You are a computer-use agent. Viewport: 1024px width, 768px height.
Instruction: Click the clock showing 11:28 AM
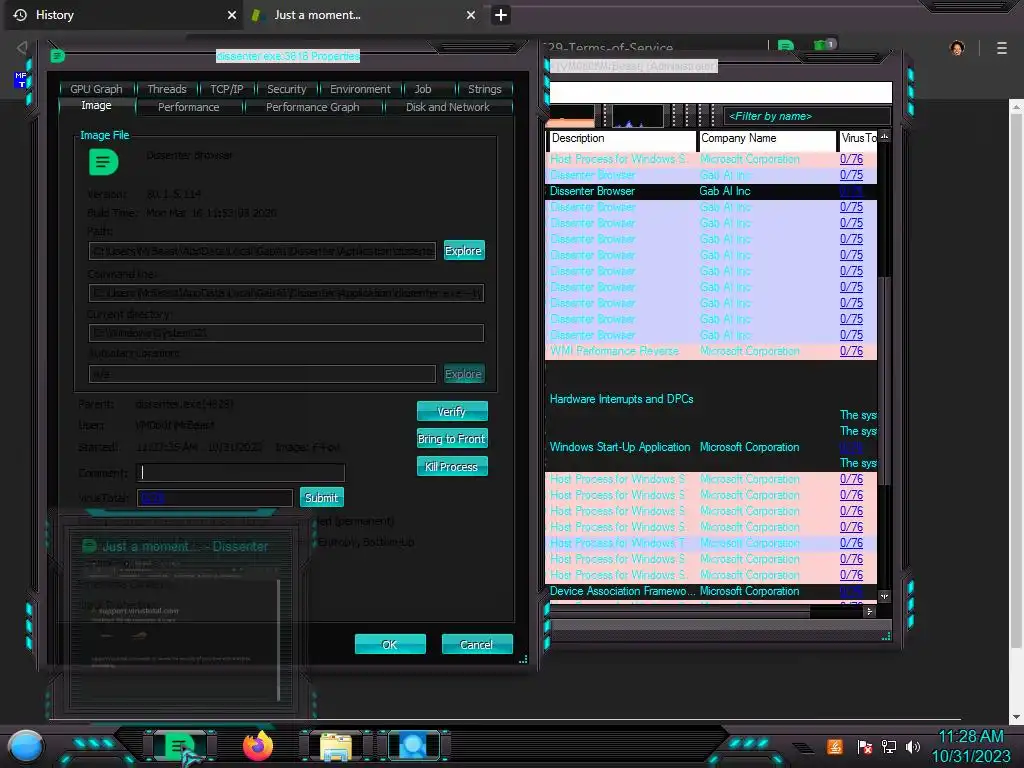pyautogui.click(x=970, y=737)
